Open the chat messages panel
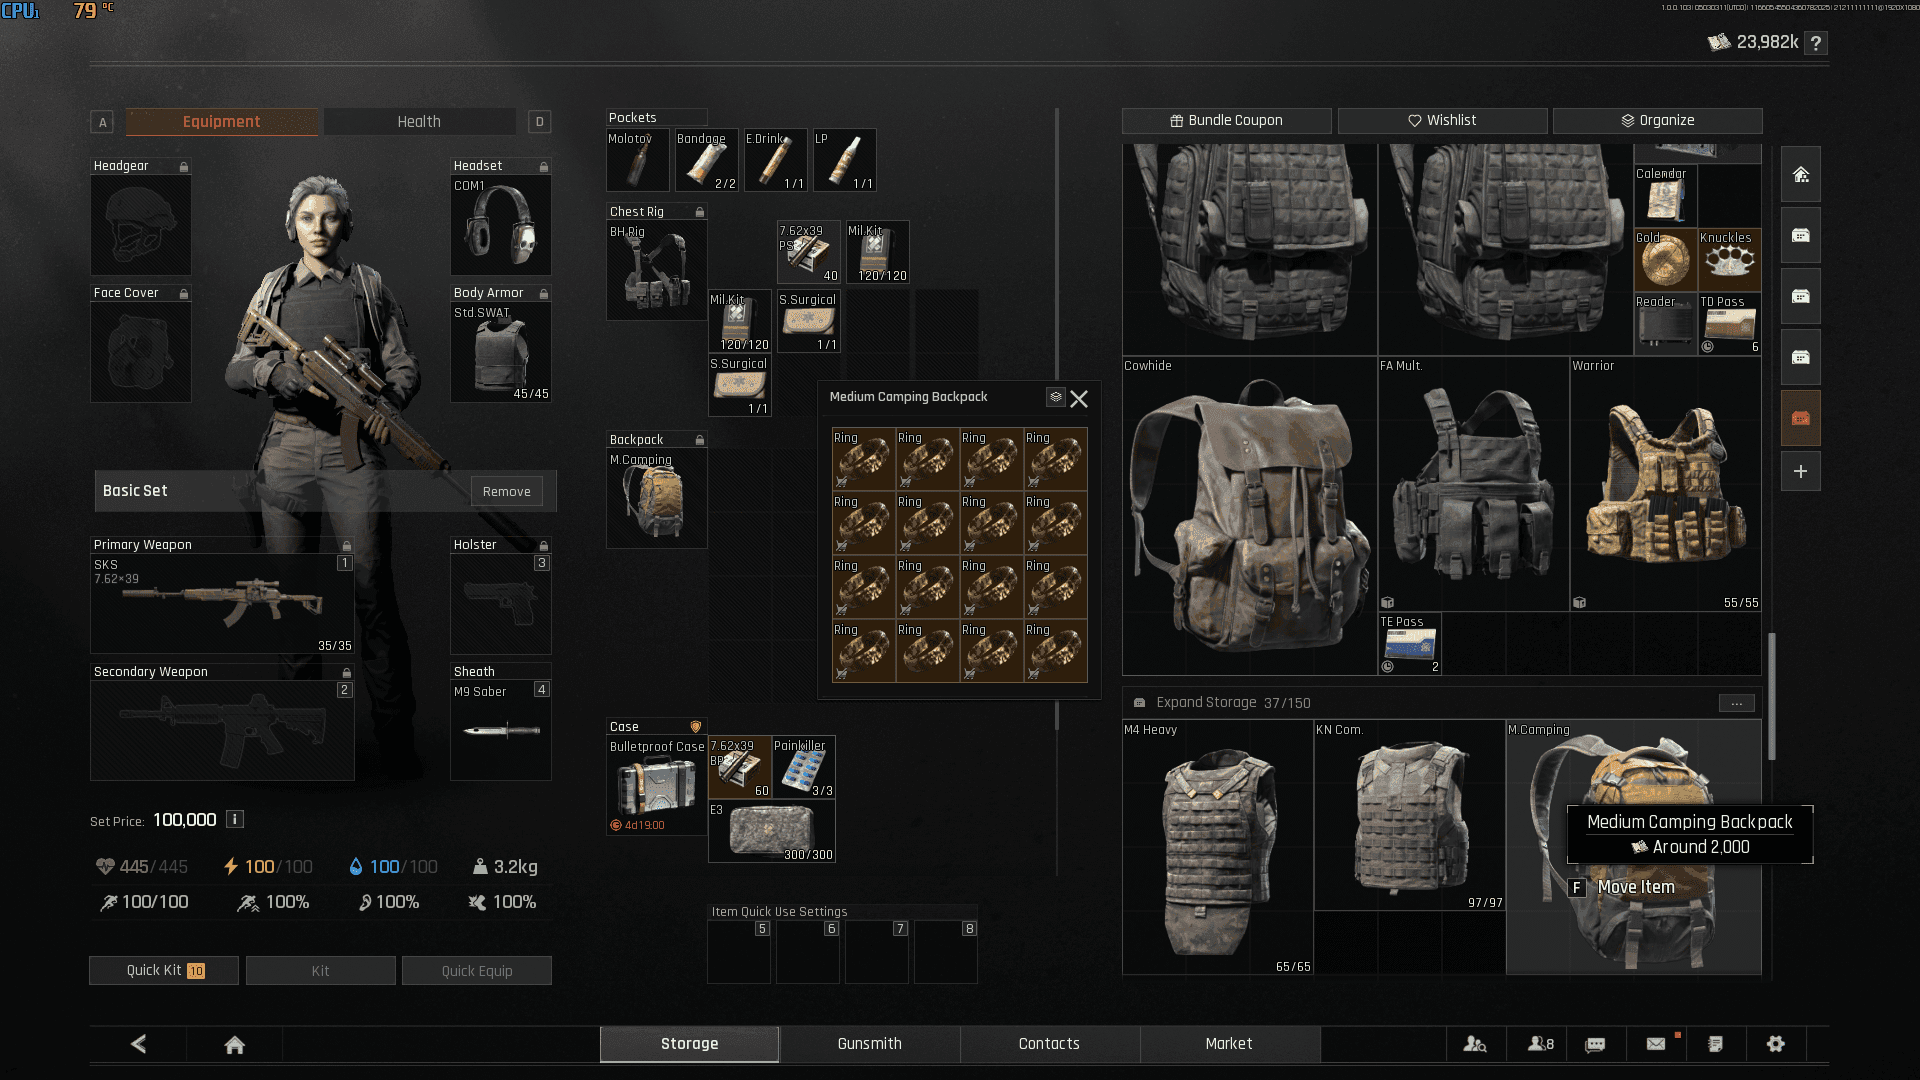1920x1080 pixels. point(1595,1043)
